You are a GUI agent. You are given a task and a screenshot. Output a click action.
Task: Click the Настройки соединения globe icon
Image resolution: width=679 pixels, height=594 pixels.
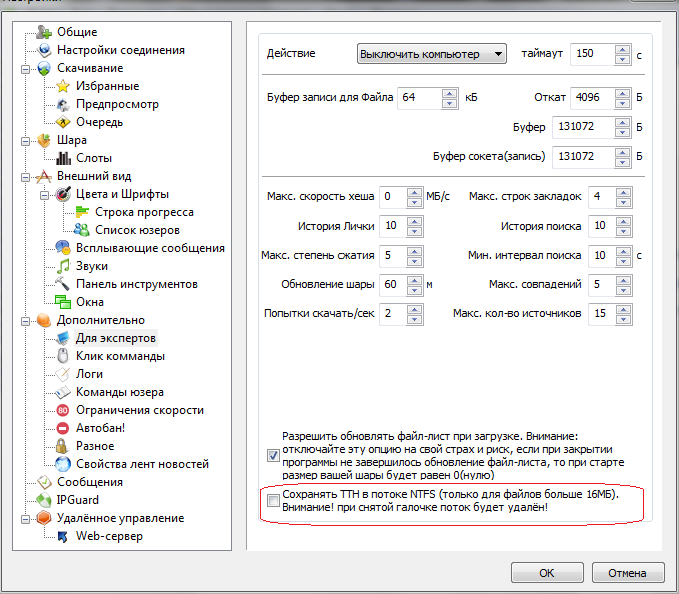(44, 50)
